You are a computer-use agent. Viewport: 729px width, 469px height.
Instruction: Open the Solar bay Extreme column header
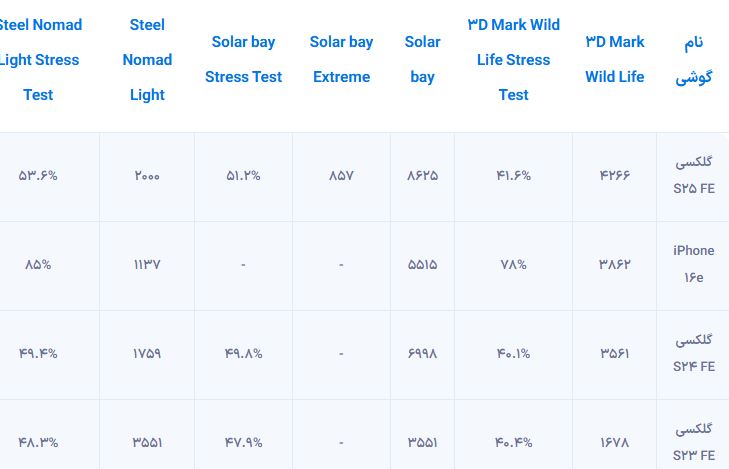[x=341, y=59]
